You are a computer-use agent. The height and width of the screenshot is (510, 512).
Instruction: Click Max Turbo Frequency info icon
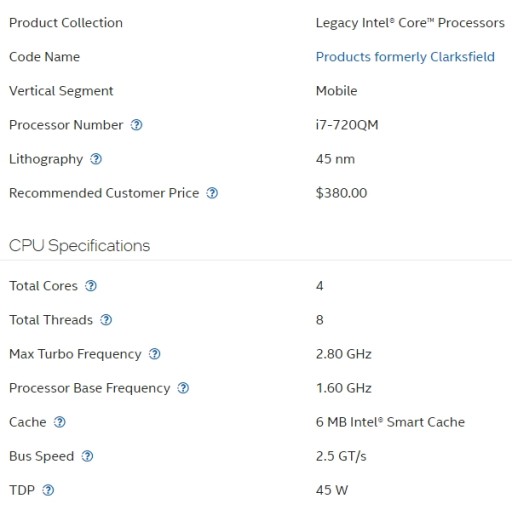tap(154, 354)
